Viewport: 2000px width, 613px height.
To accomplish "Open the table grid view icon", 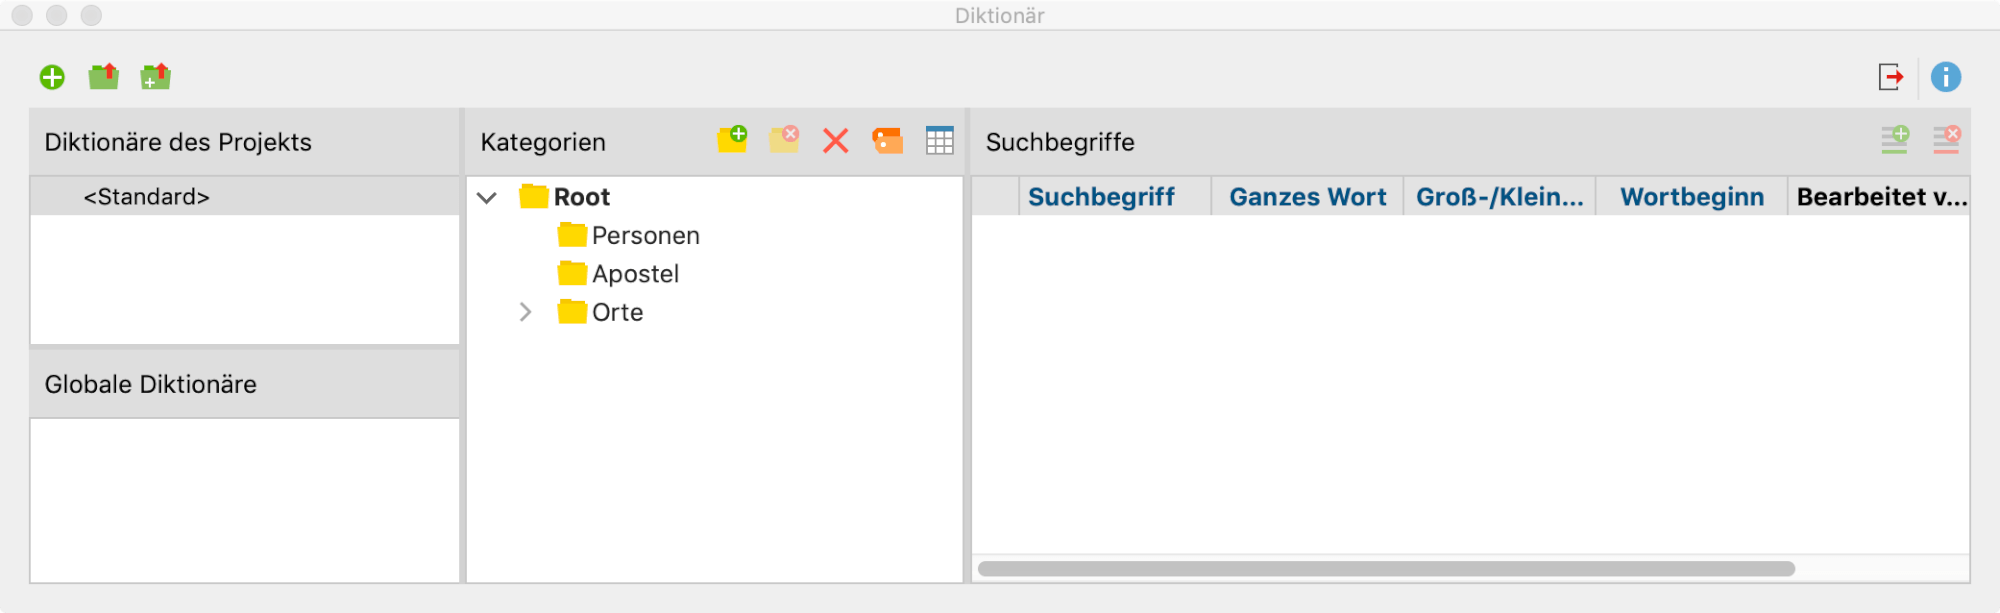I will pyautogui.click(x=940, y=141).
